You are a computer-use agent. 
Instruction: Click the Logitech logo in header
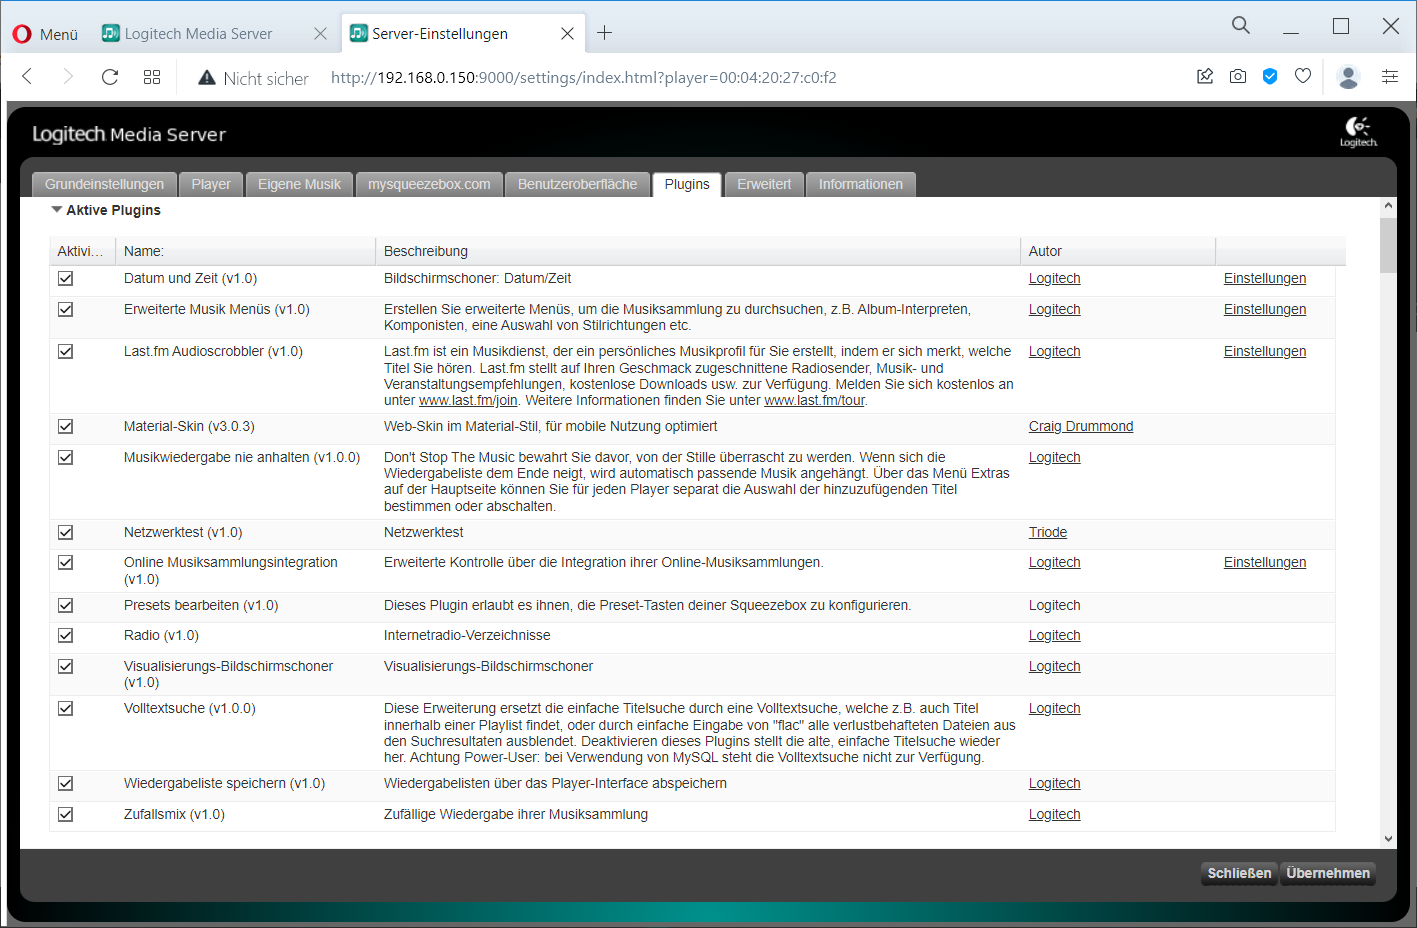1358,131
